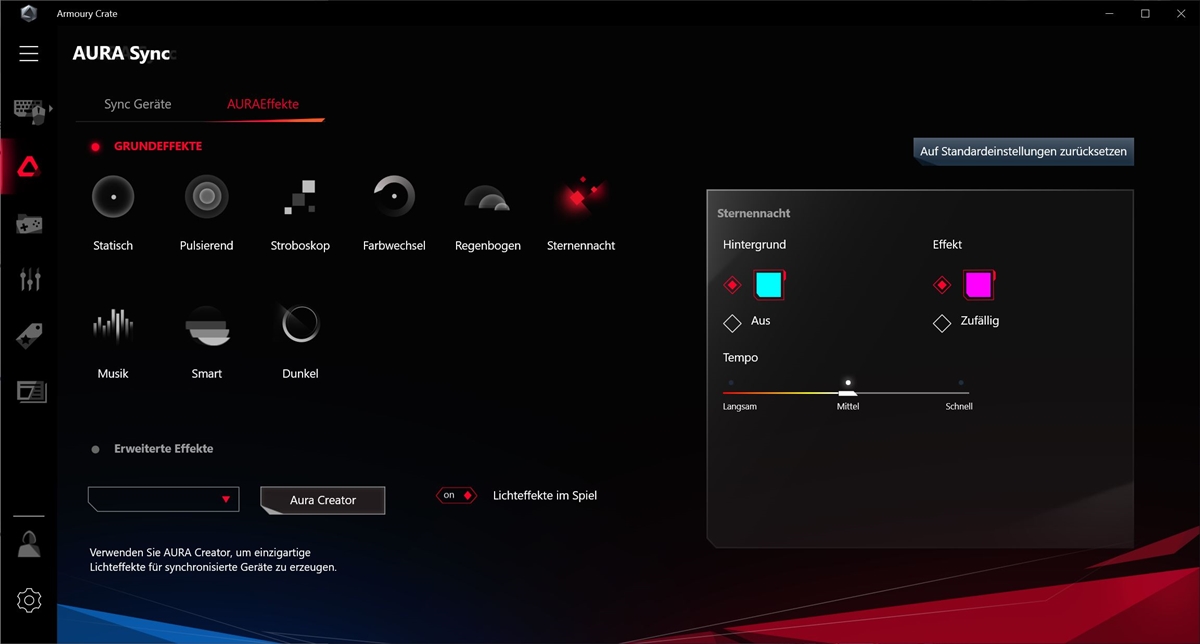Screen dimensions: 1200x644
Task: Switch to the AURAEffekte tab
Action: [x=263, y=104]
